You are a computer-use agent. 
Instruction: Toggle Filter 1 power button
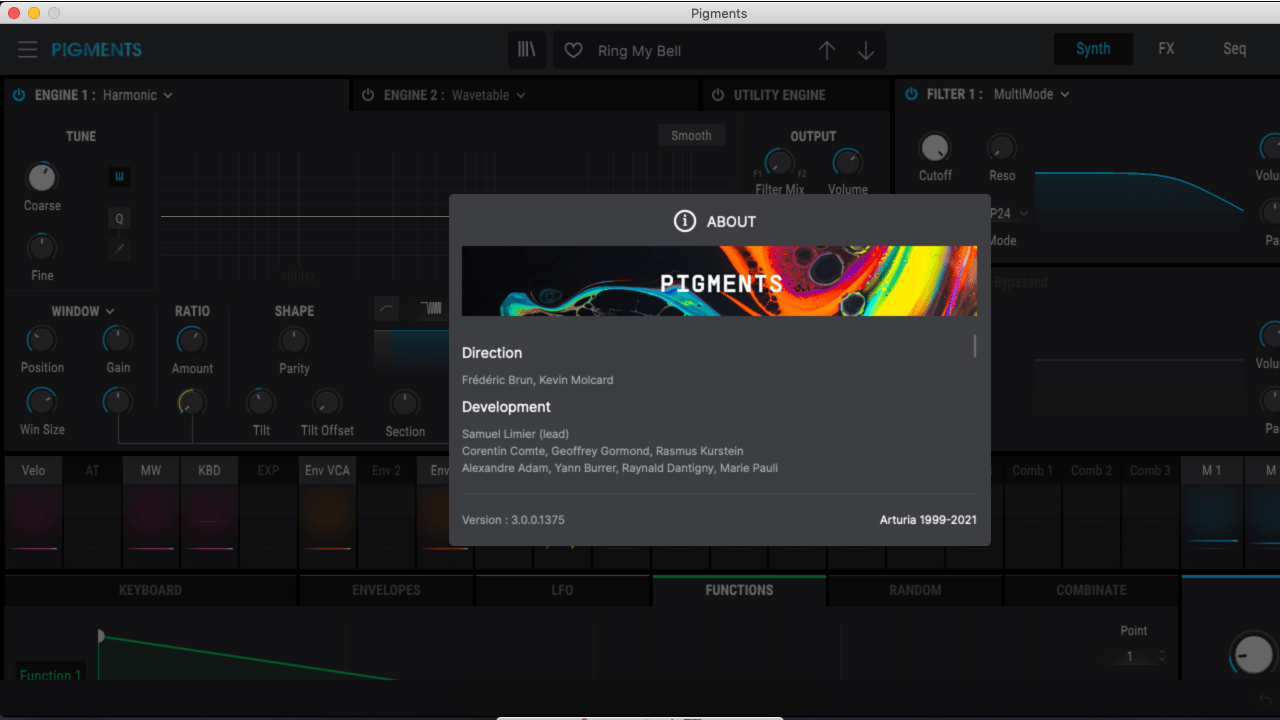point(911,94)
